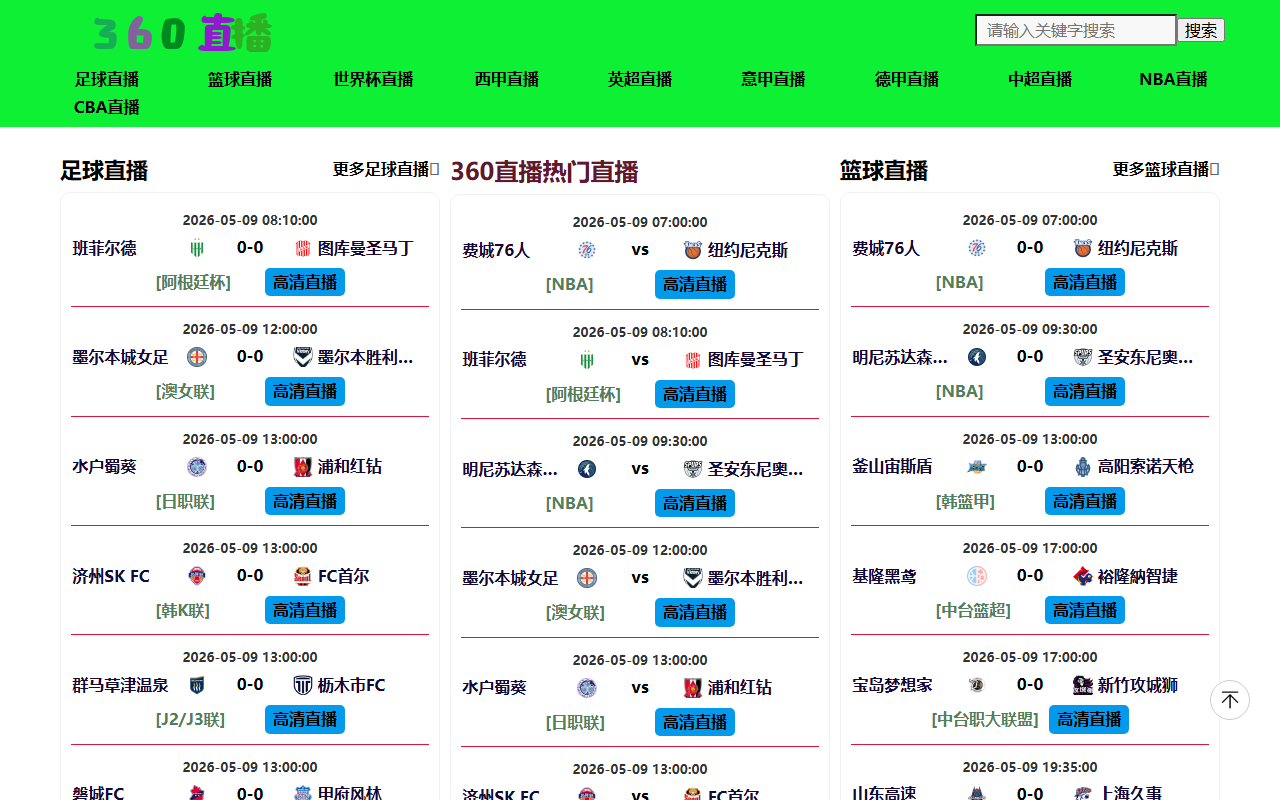Click 360直播热门直播 section heading
Image resolution: width=1280 pixels, height=800 pixels.
pyautogui.click(x=544, y=172)
